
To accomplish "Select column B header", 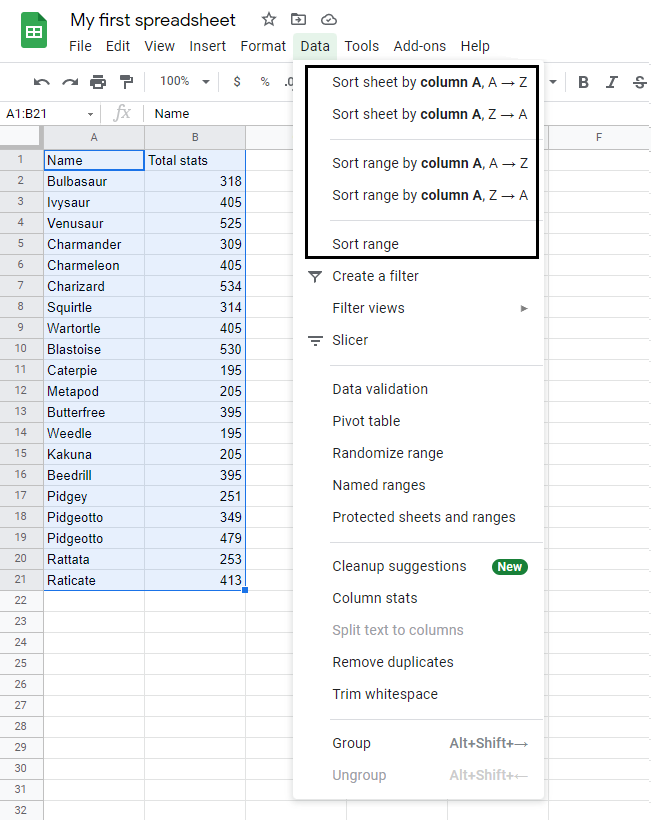I will click(x=195, y=137).
